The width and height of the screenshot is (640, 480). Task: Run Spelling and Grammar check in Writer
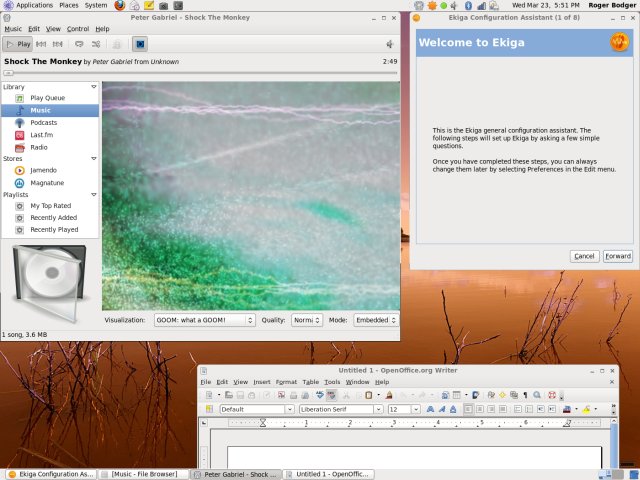320,395
